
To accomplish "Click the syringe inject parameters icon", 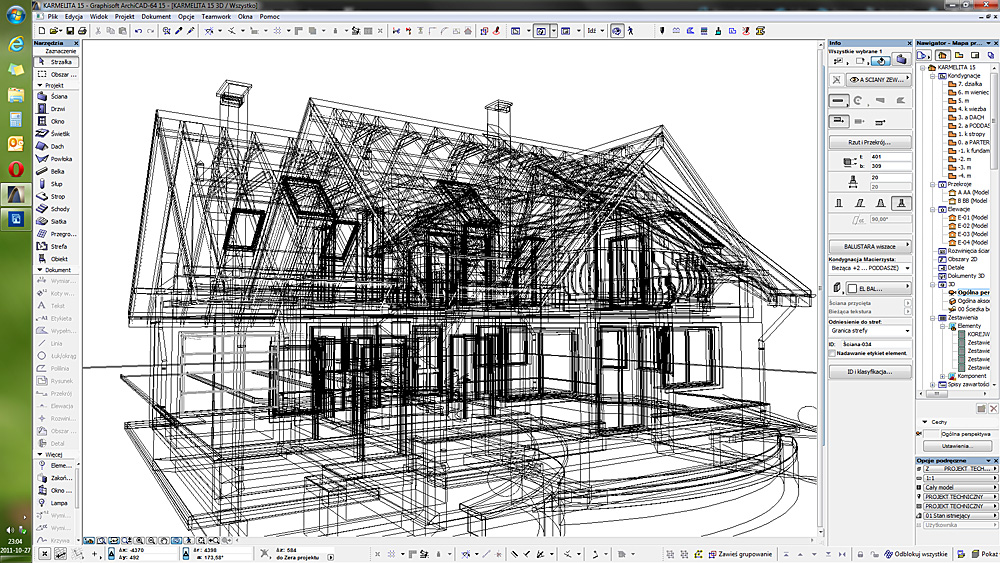I will pyautogui.click(x=191, y=31).
